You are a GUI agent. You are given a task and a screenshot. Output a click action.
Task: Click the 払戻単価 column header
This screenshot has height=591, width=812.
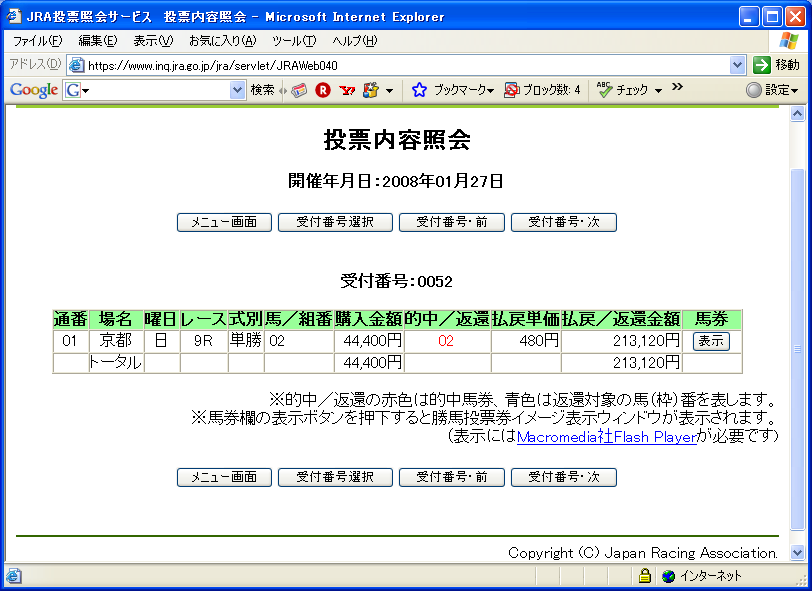526,319
